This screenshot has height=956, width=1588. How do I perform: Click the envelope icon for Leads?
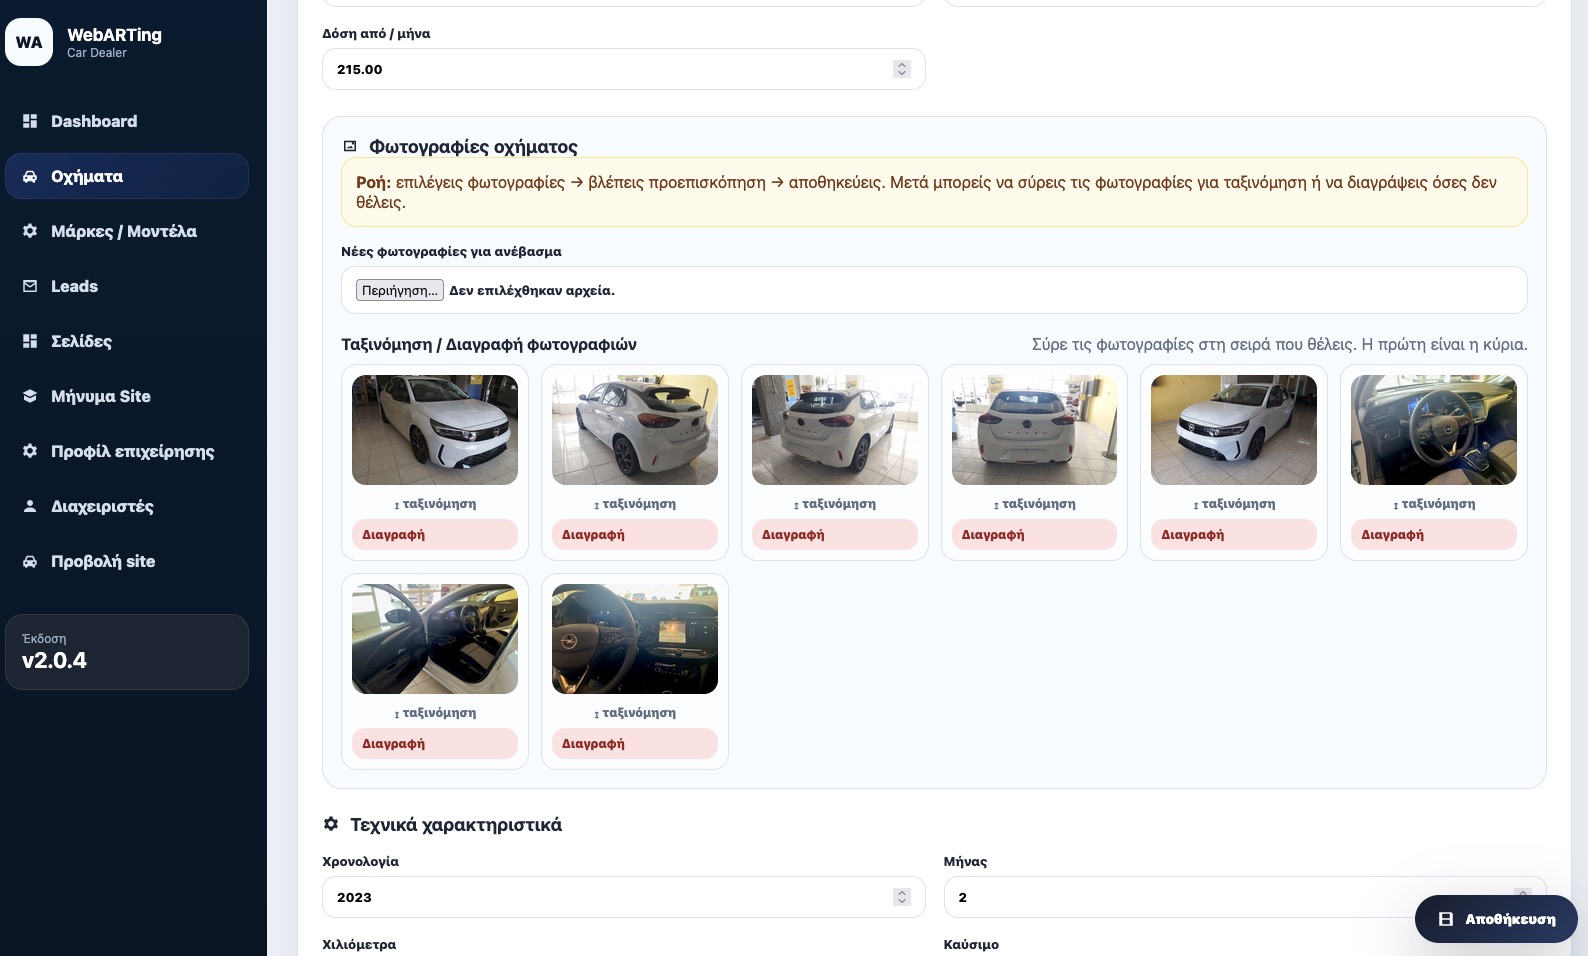pyautogui.click(x=30, y=286)
